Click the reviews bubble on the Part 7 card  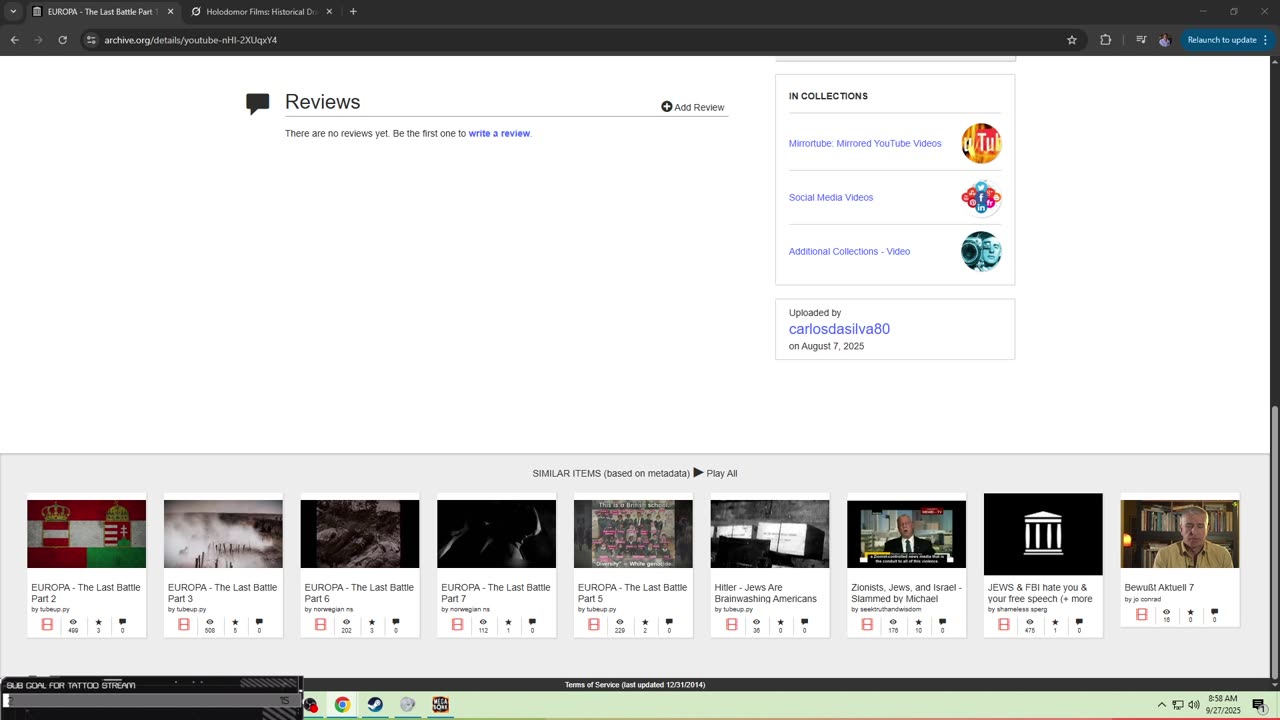(532, 622)
